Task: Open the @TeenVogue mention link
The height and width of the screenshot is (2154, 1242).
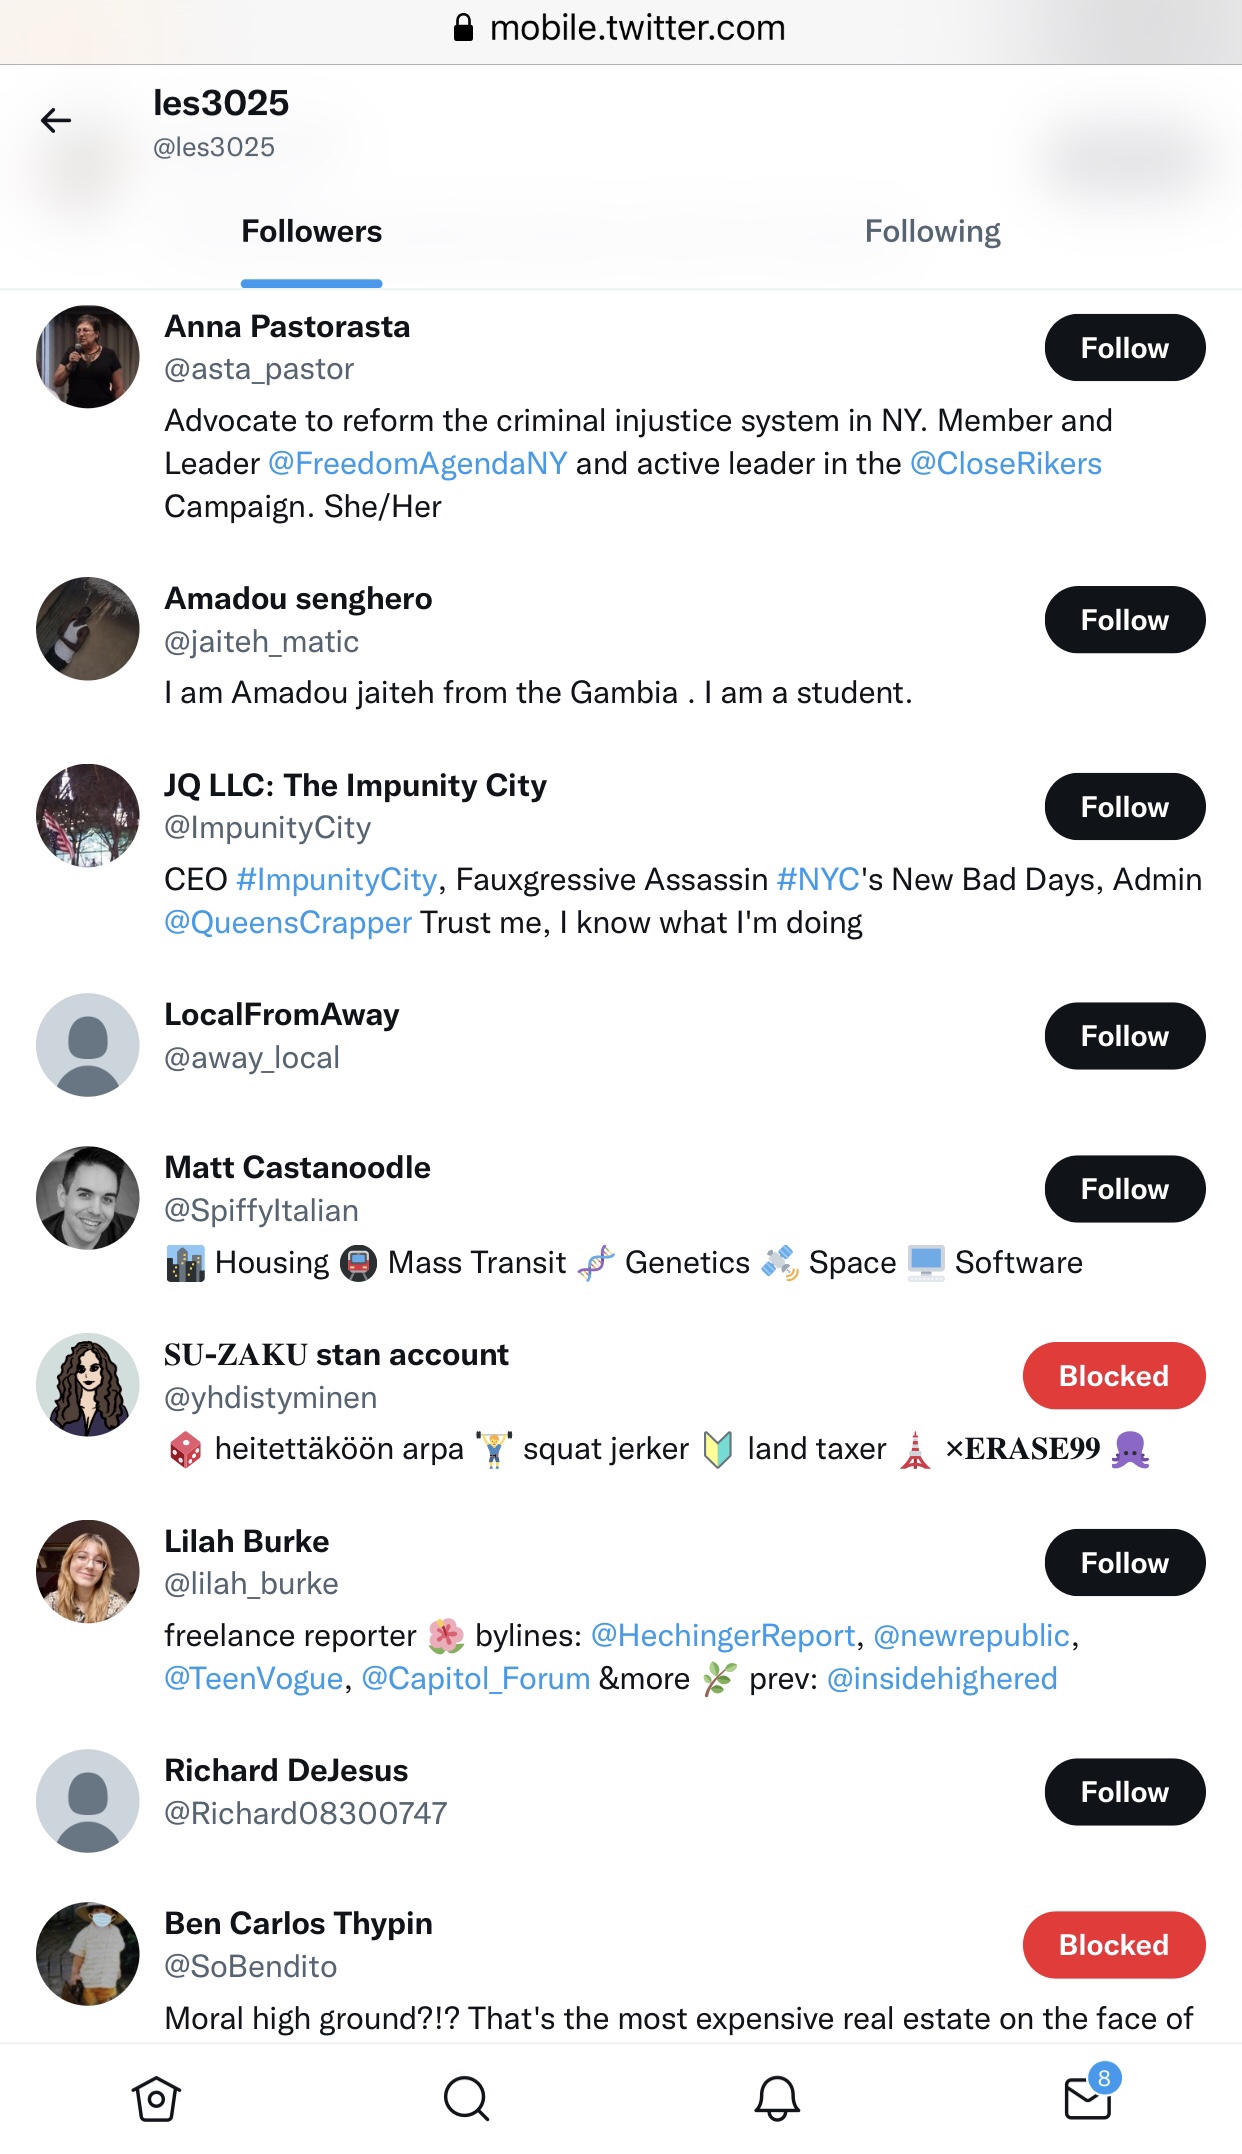Action: pyautogui.click(x=254, y=1679)
